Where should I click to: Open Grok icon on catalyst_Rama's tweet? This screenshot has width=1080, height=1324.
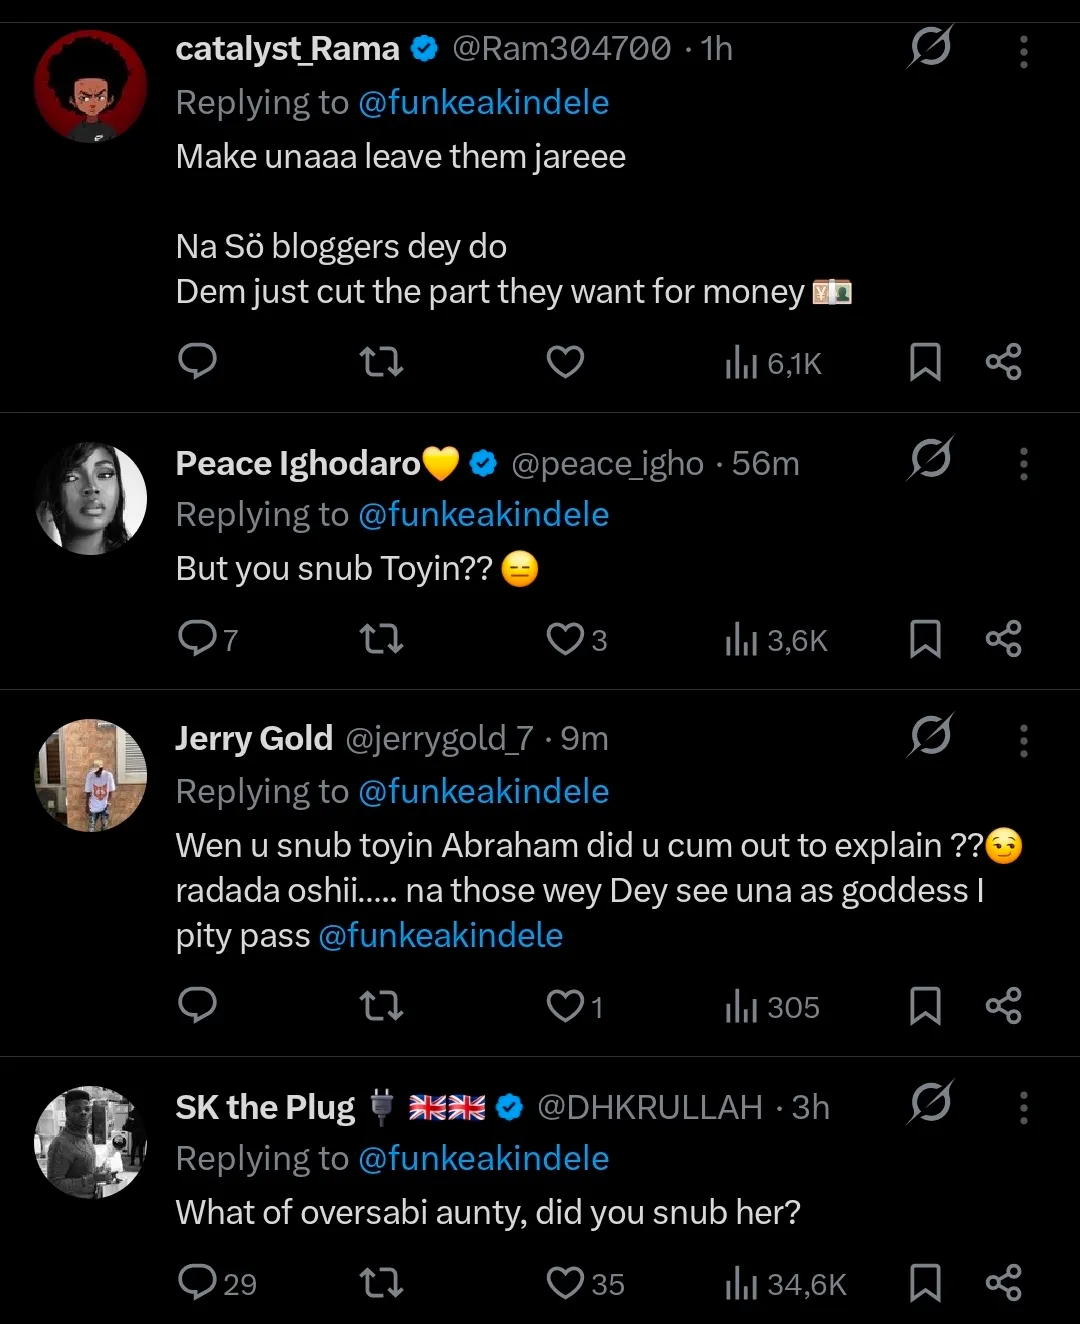(930, 47)
